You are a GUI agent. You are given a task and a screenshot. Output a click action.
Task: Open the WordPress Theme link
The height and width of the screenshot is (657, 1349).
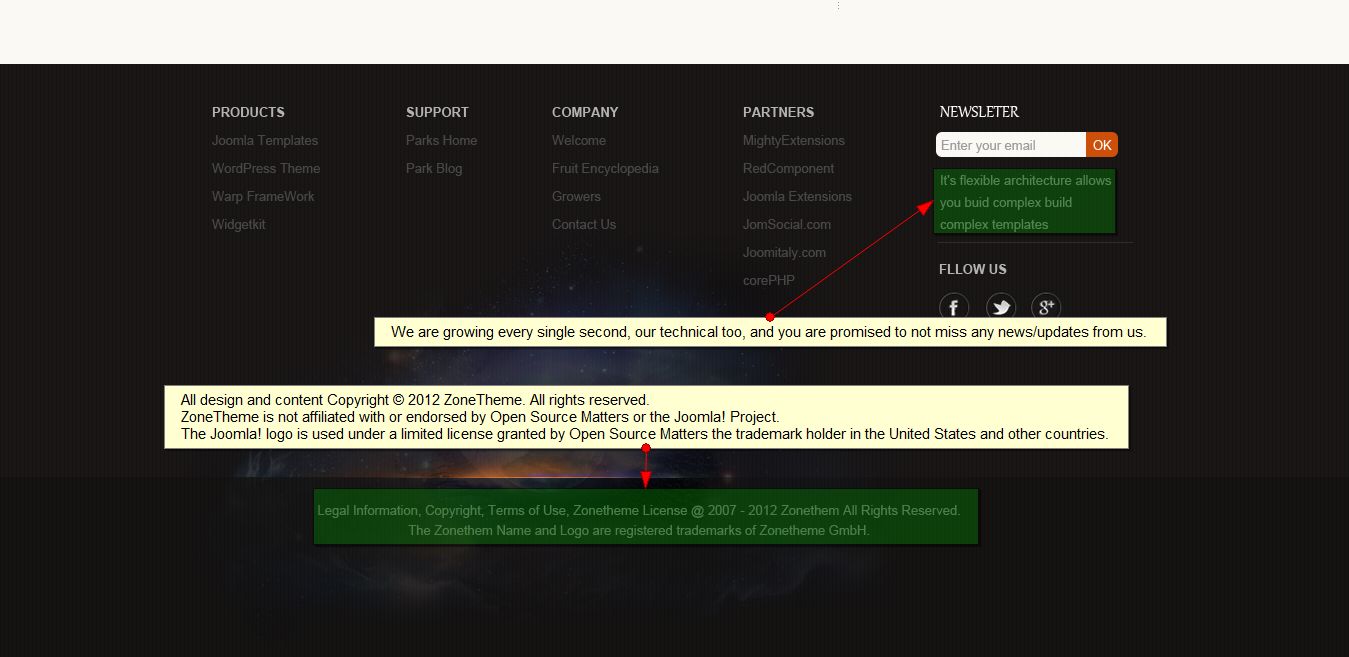pyautogui.click(x=266, y=169)
